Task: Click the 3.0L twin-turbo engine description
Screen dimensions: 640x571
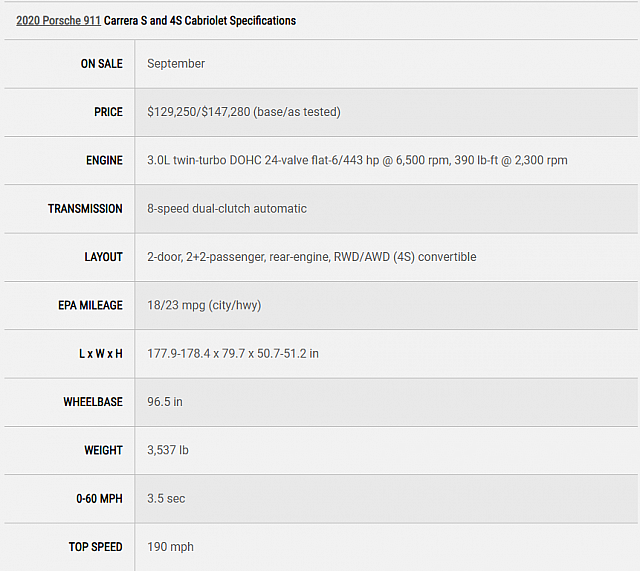Action: pyautogui.click(x=357, y=160)
